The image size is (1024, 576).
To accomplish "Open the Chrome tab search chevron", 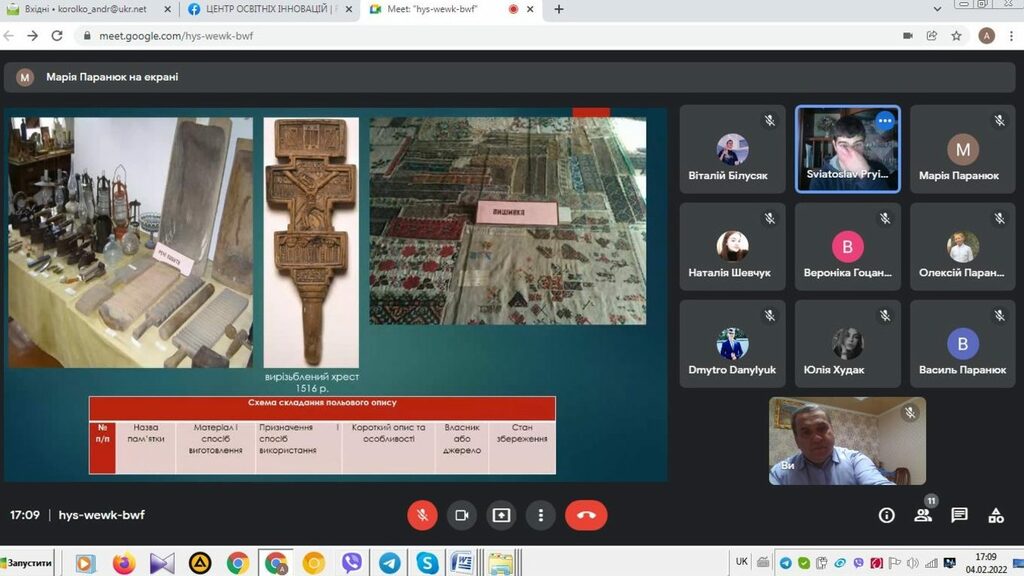I will tap(936, 9).
